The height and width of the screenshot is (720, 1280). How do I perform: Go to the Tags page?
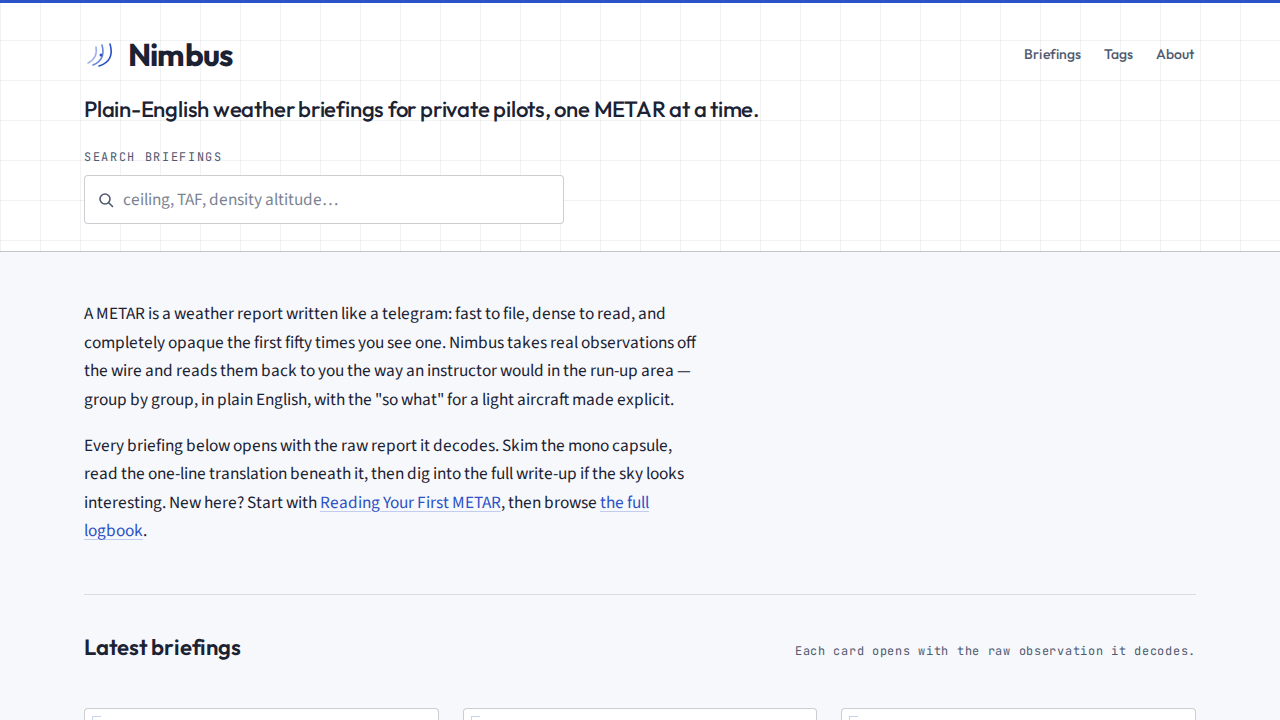pos(1118,54)
